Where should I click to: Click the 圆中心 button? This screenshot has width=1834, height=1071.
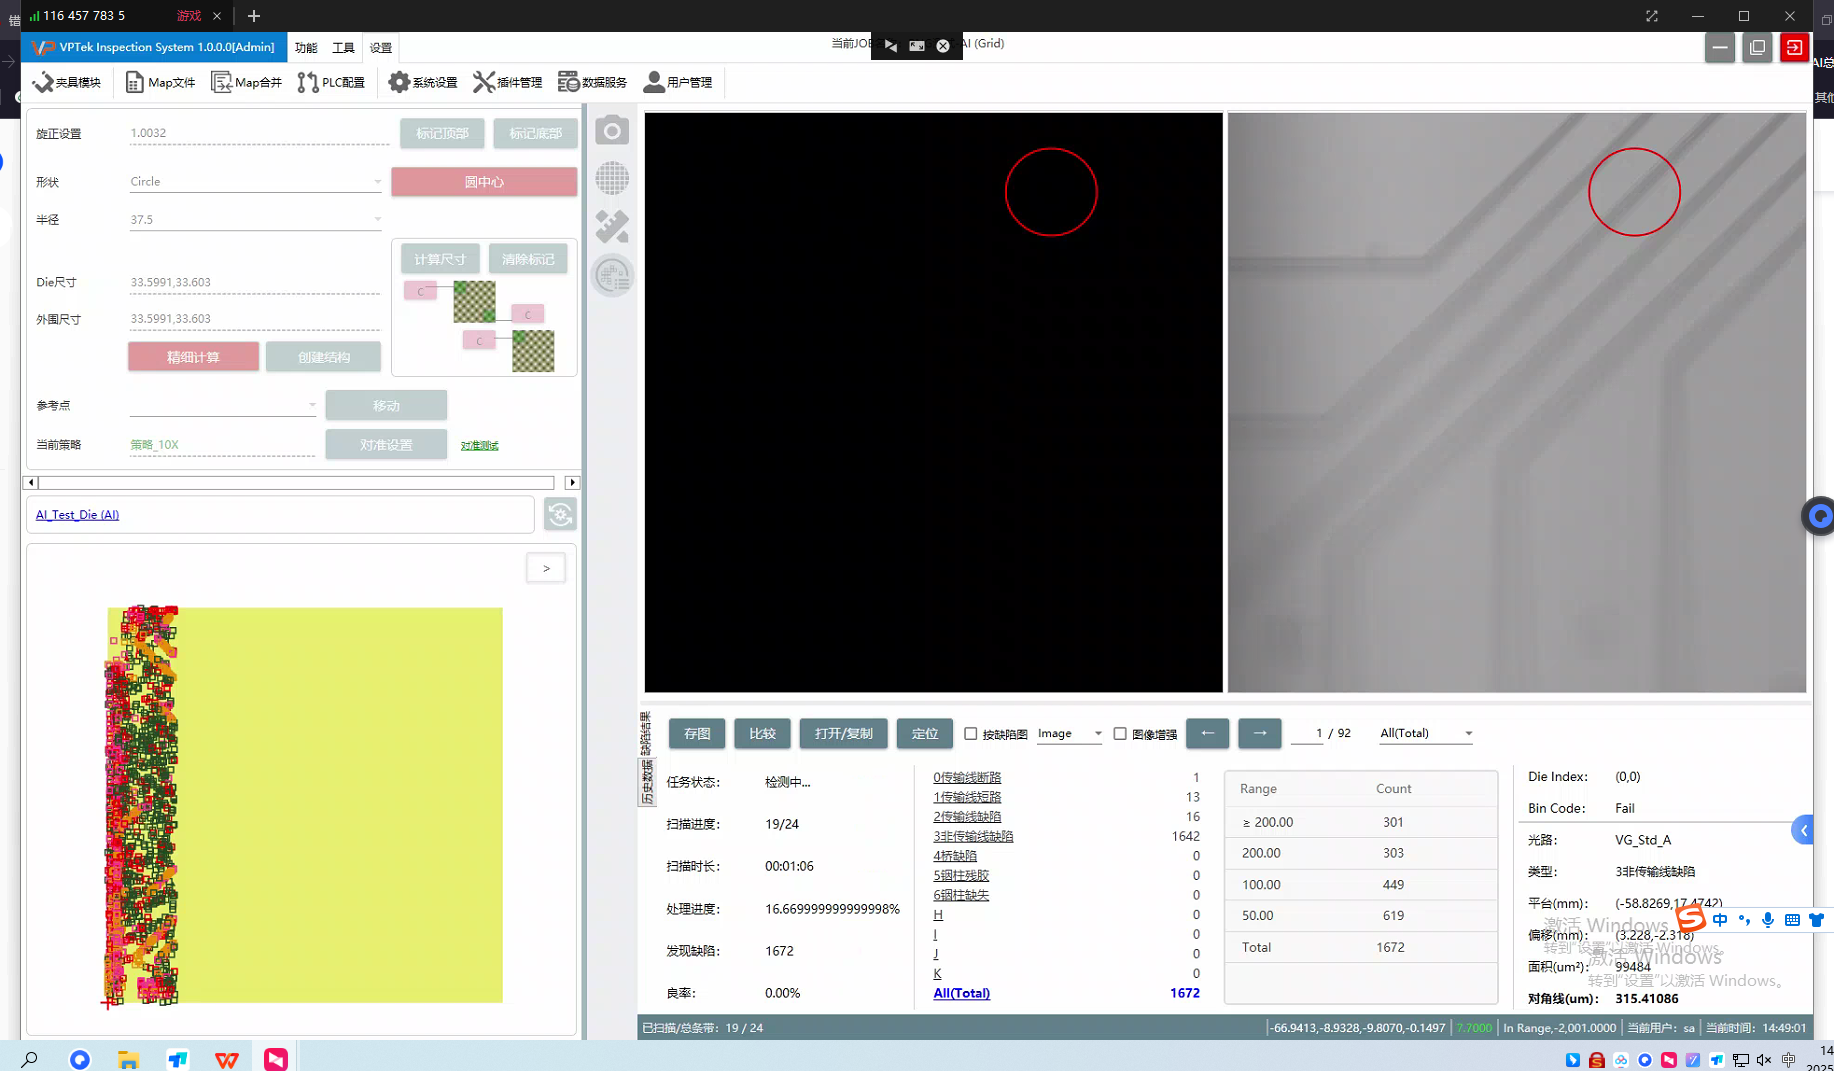484,182
